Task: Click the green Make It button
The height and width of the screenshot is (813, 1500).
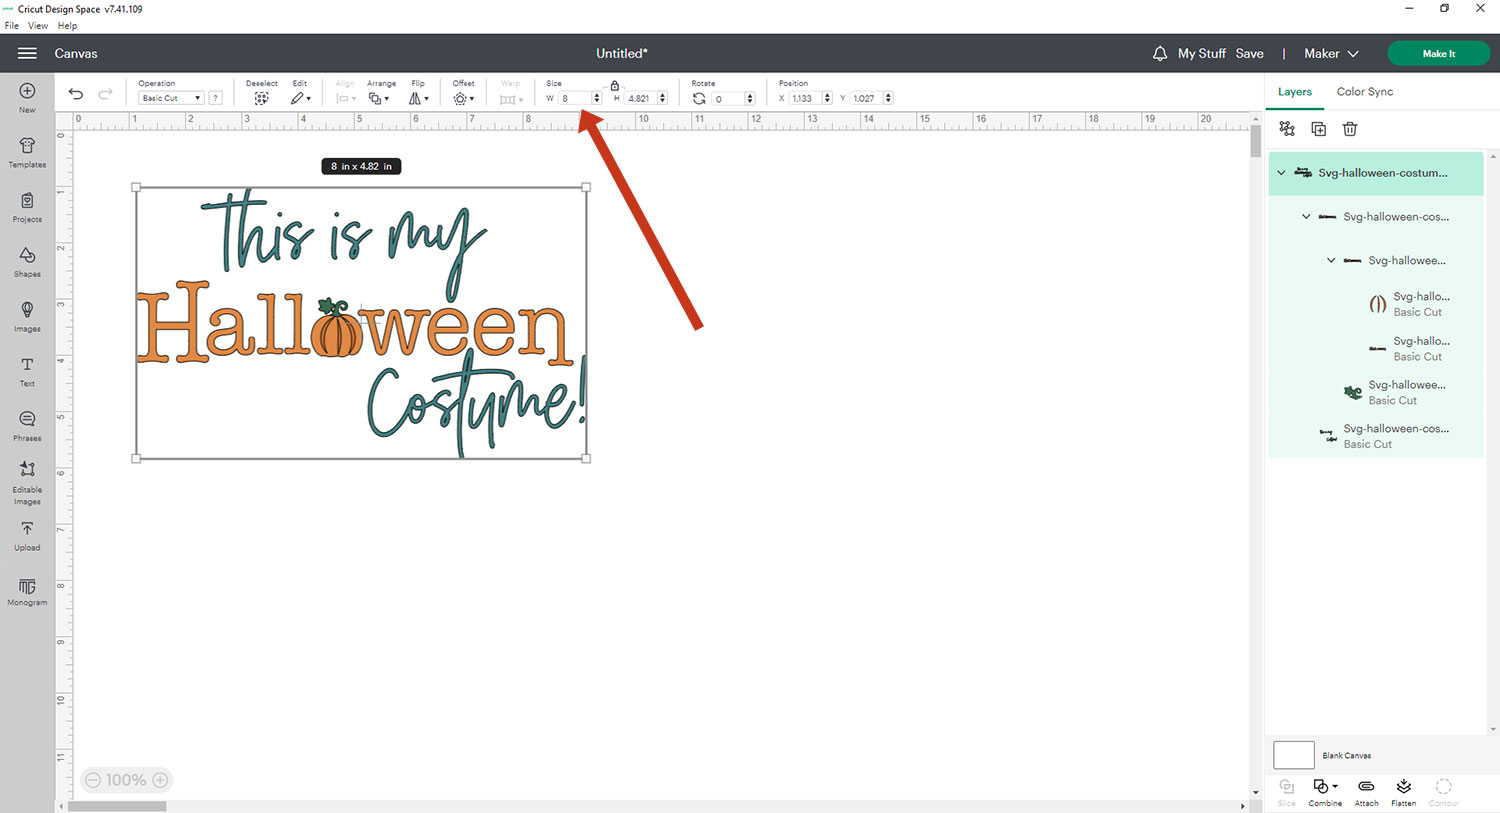Action: click(1438, 54)
